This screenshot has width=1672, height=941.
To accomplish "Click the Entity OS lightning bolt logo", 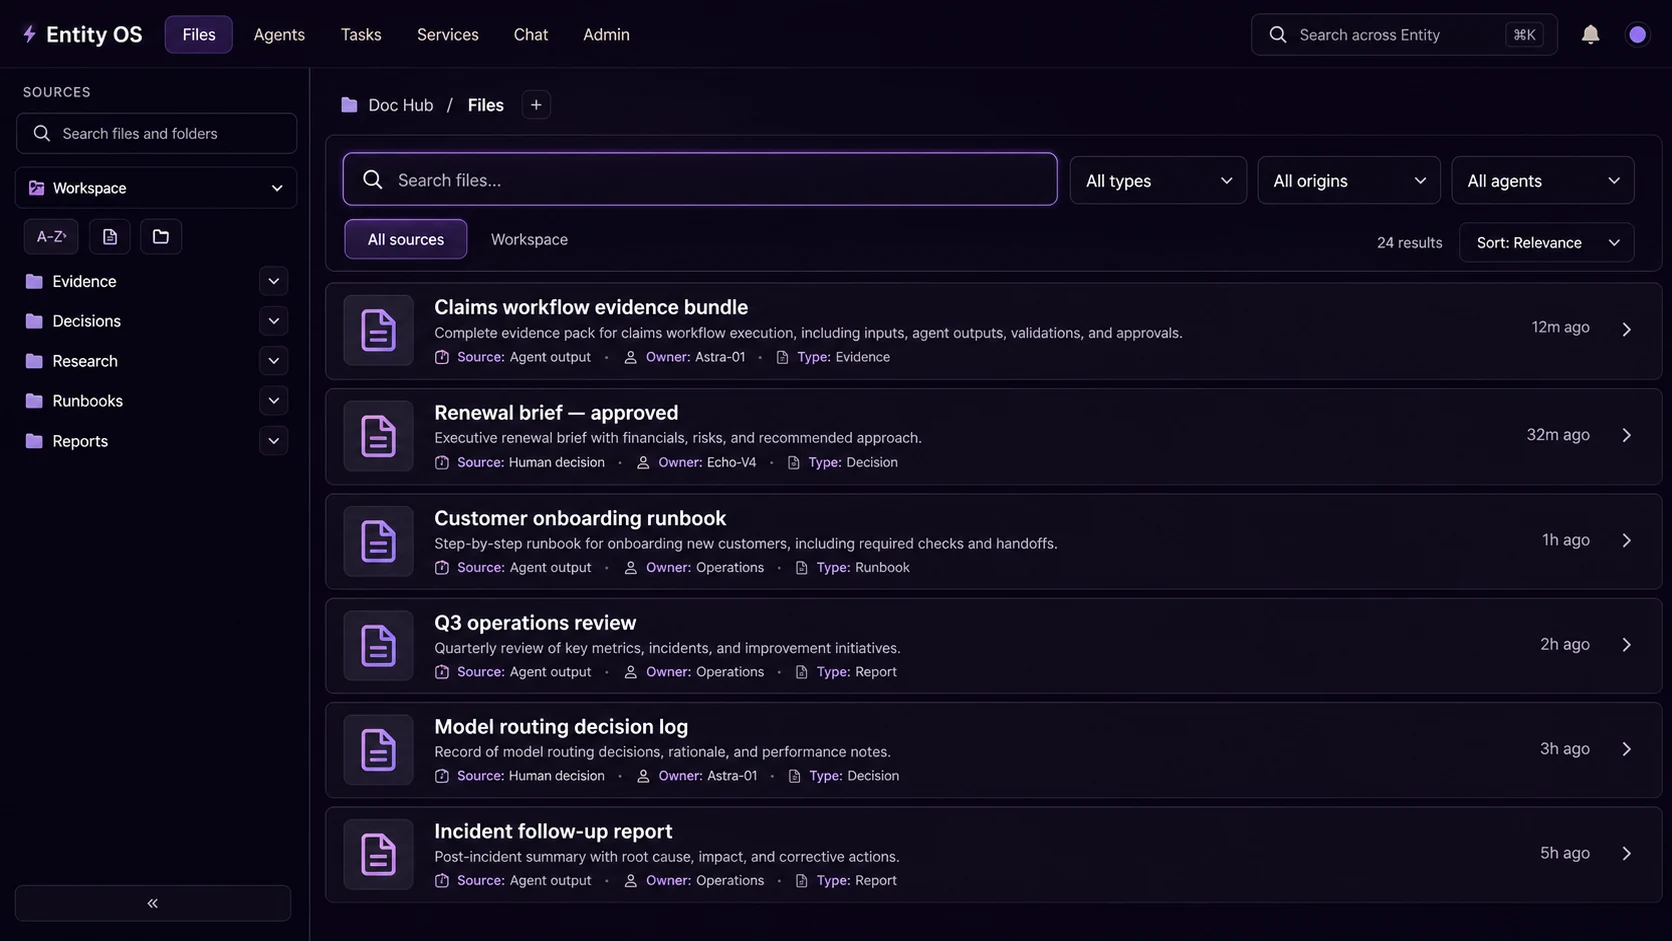I will pos(29,34).
